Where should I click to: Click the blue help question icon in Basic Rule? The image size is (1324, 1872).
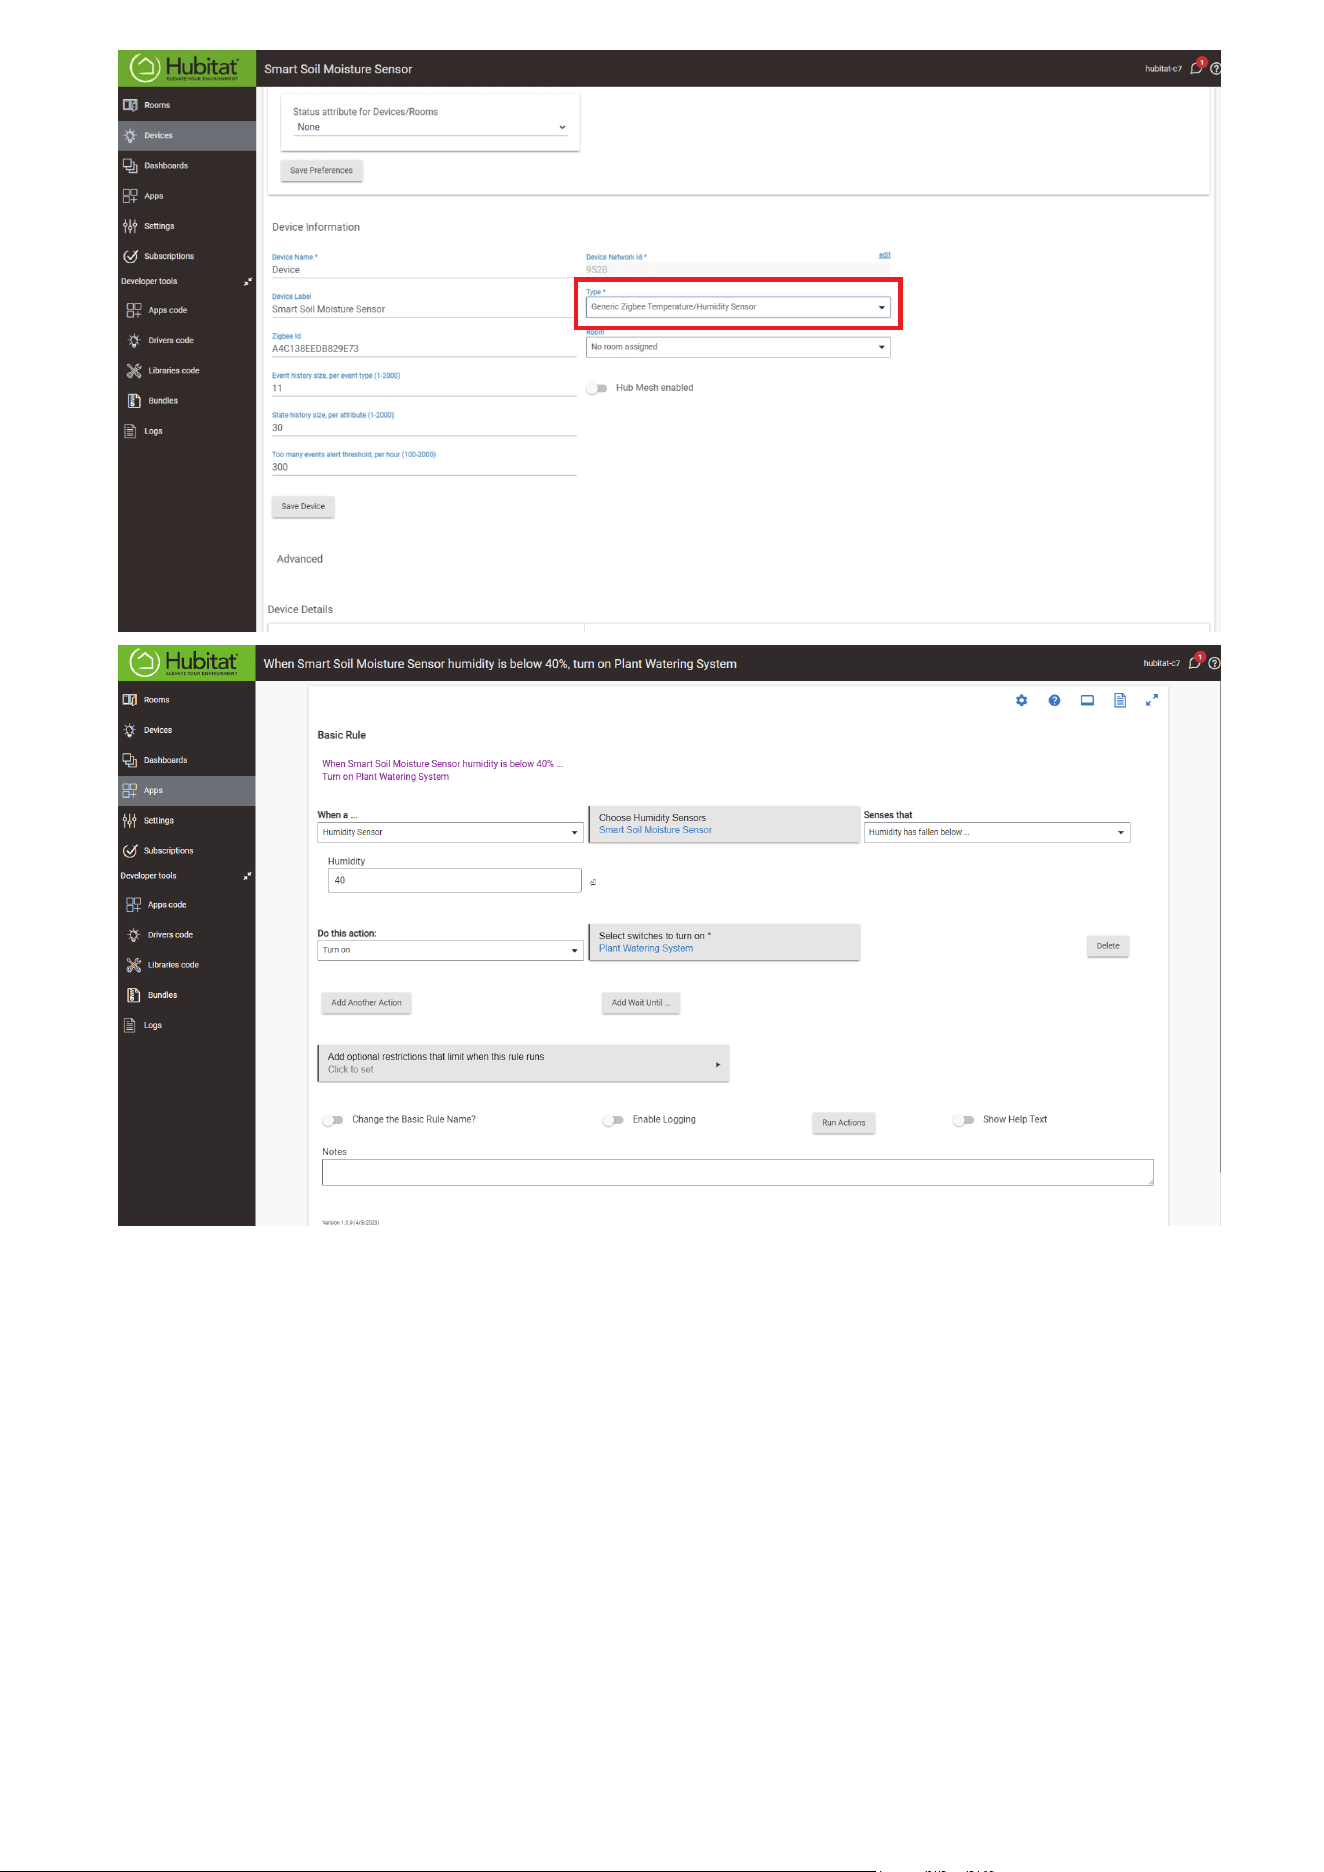(x=1054, y=700)
